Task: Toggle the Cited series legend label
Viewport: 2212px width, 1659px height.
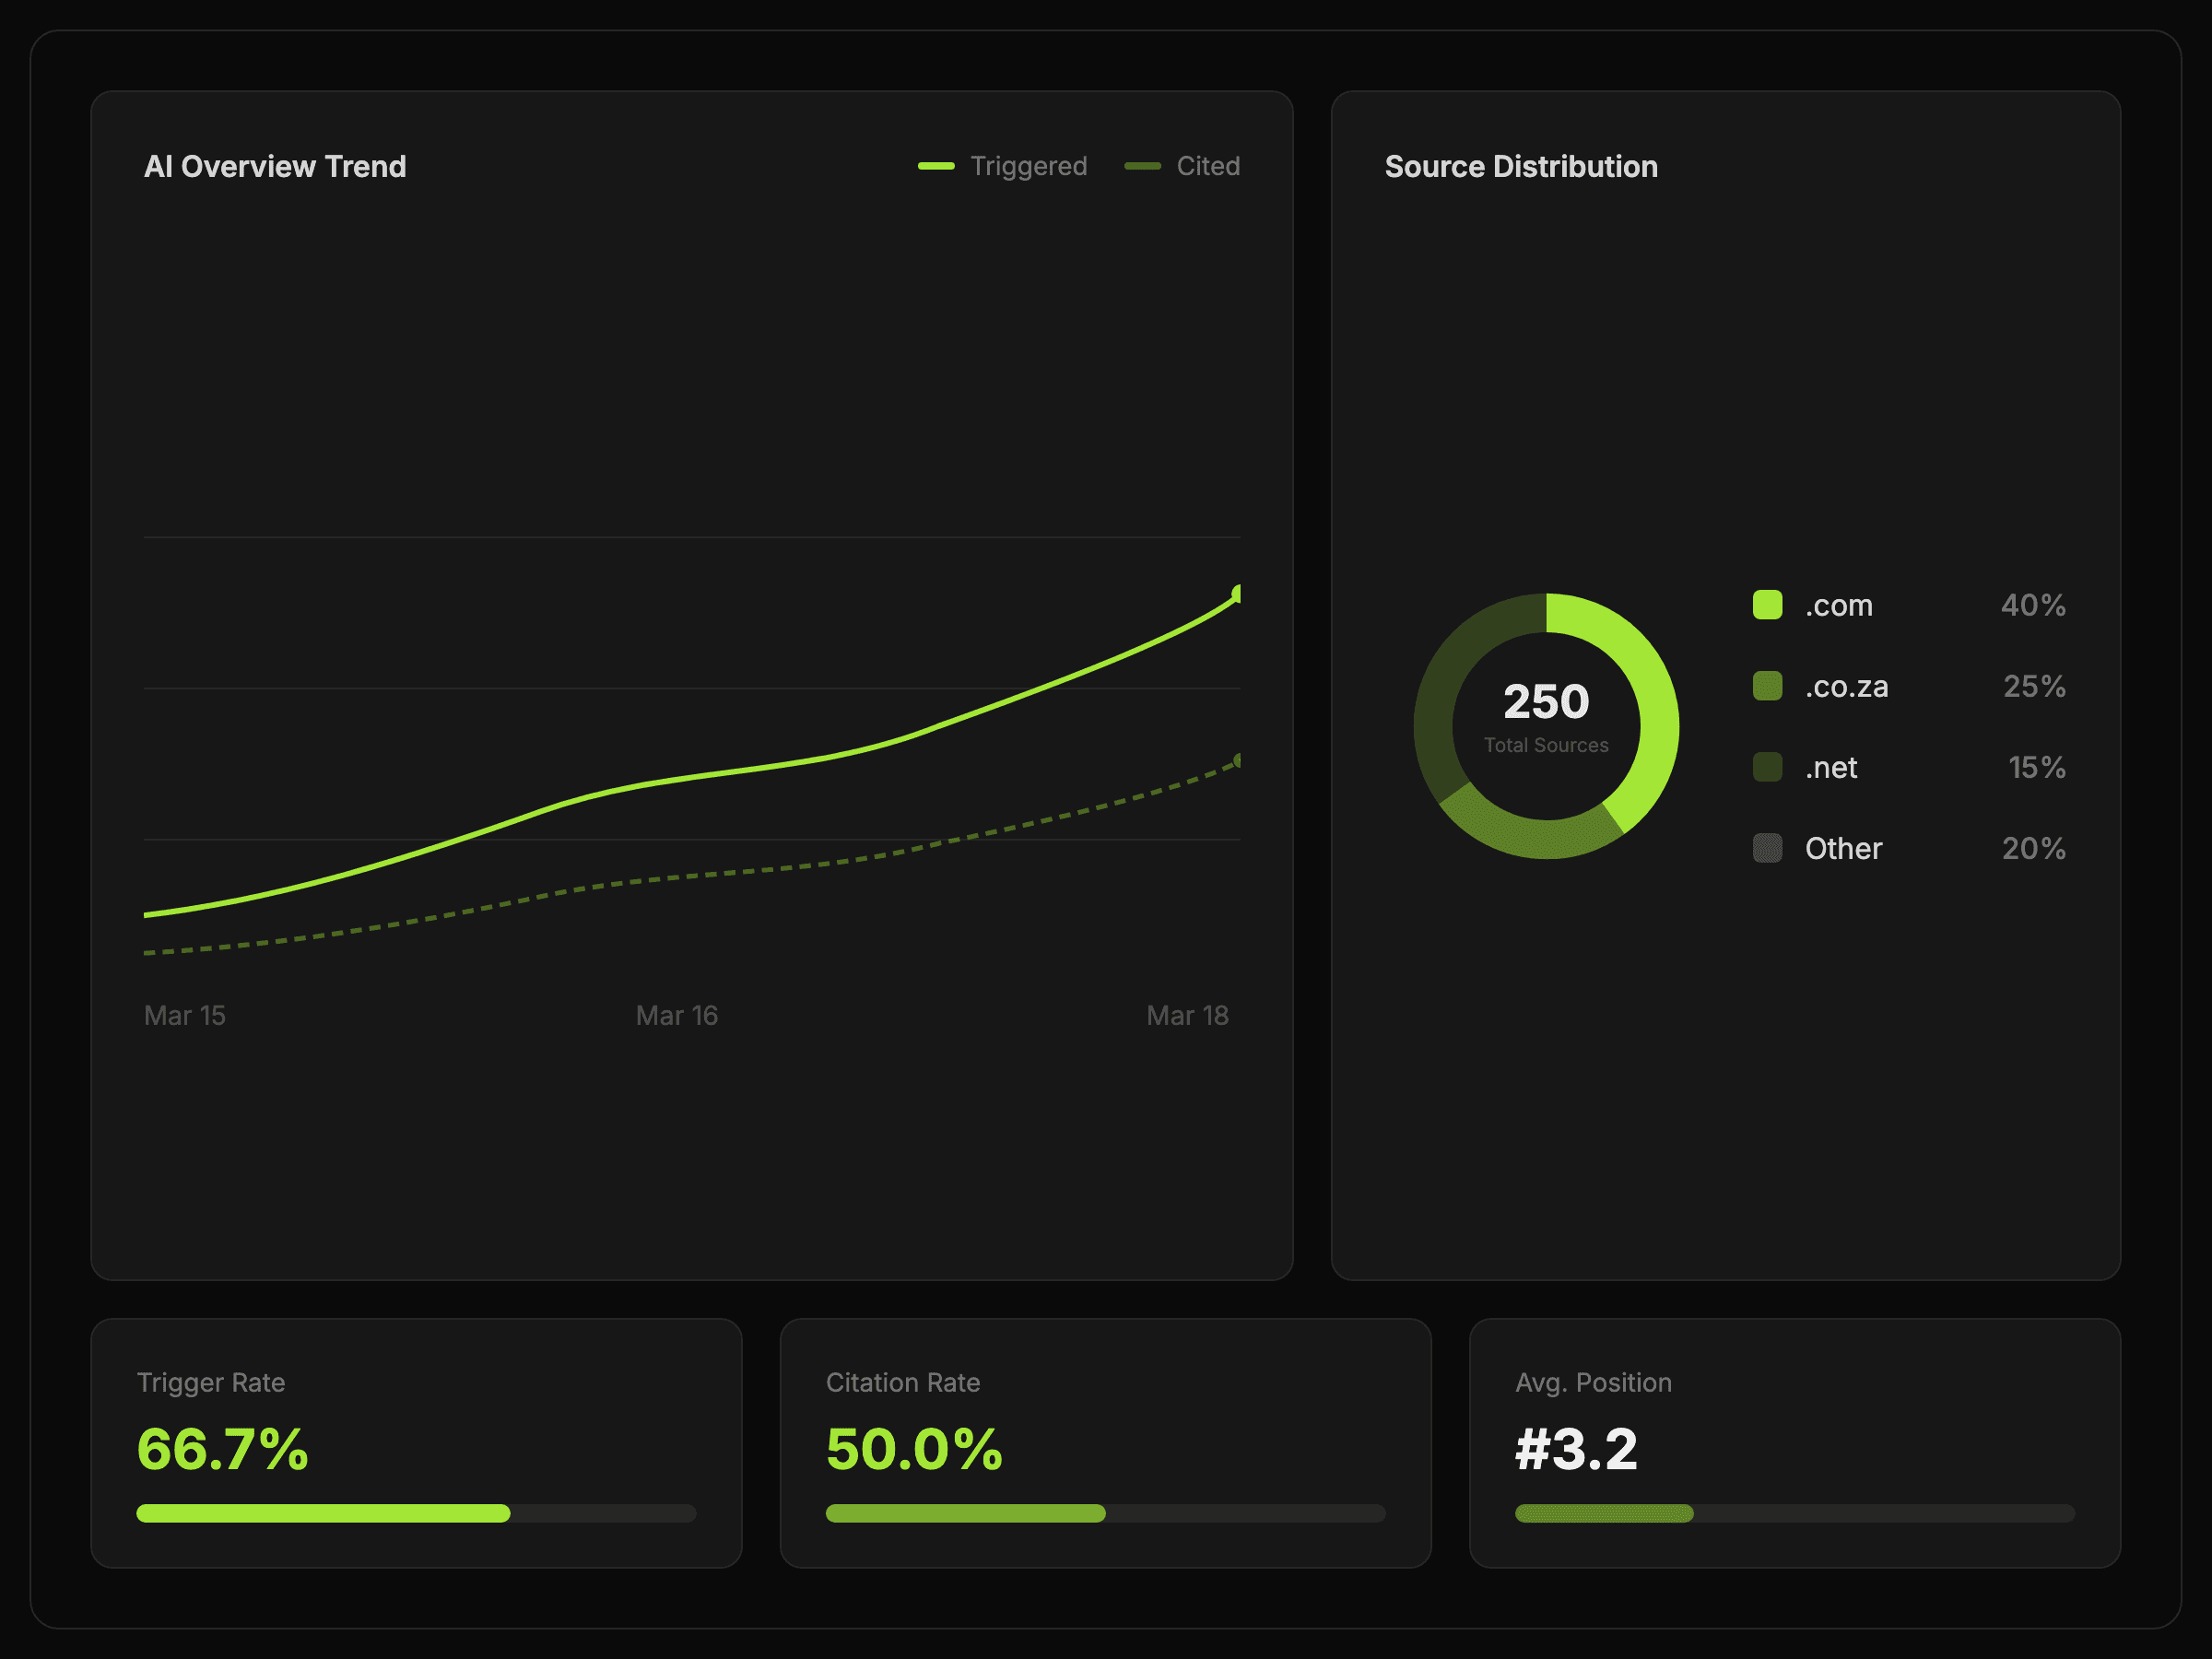Action: click(1208, 166)
